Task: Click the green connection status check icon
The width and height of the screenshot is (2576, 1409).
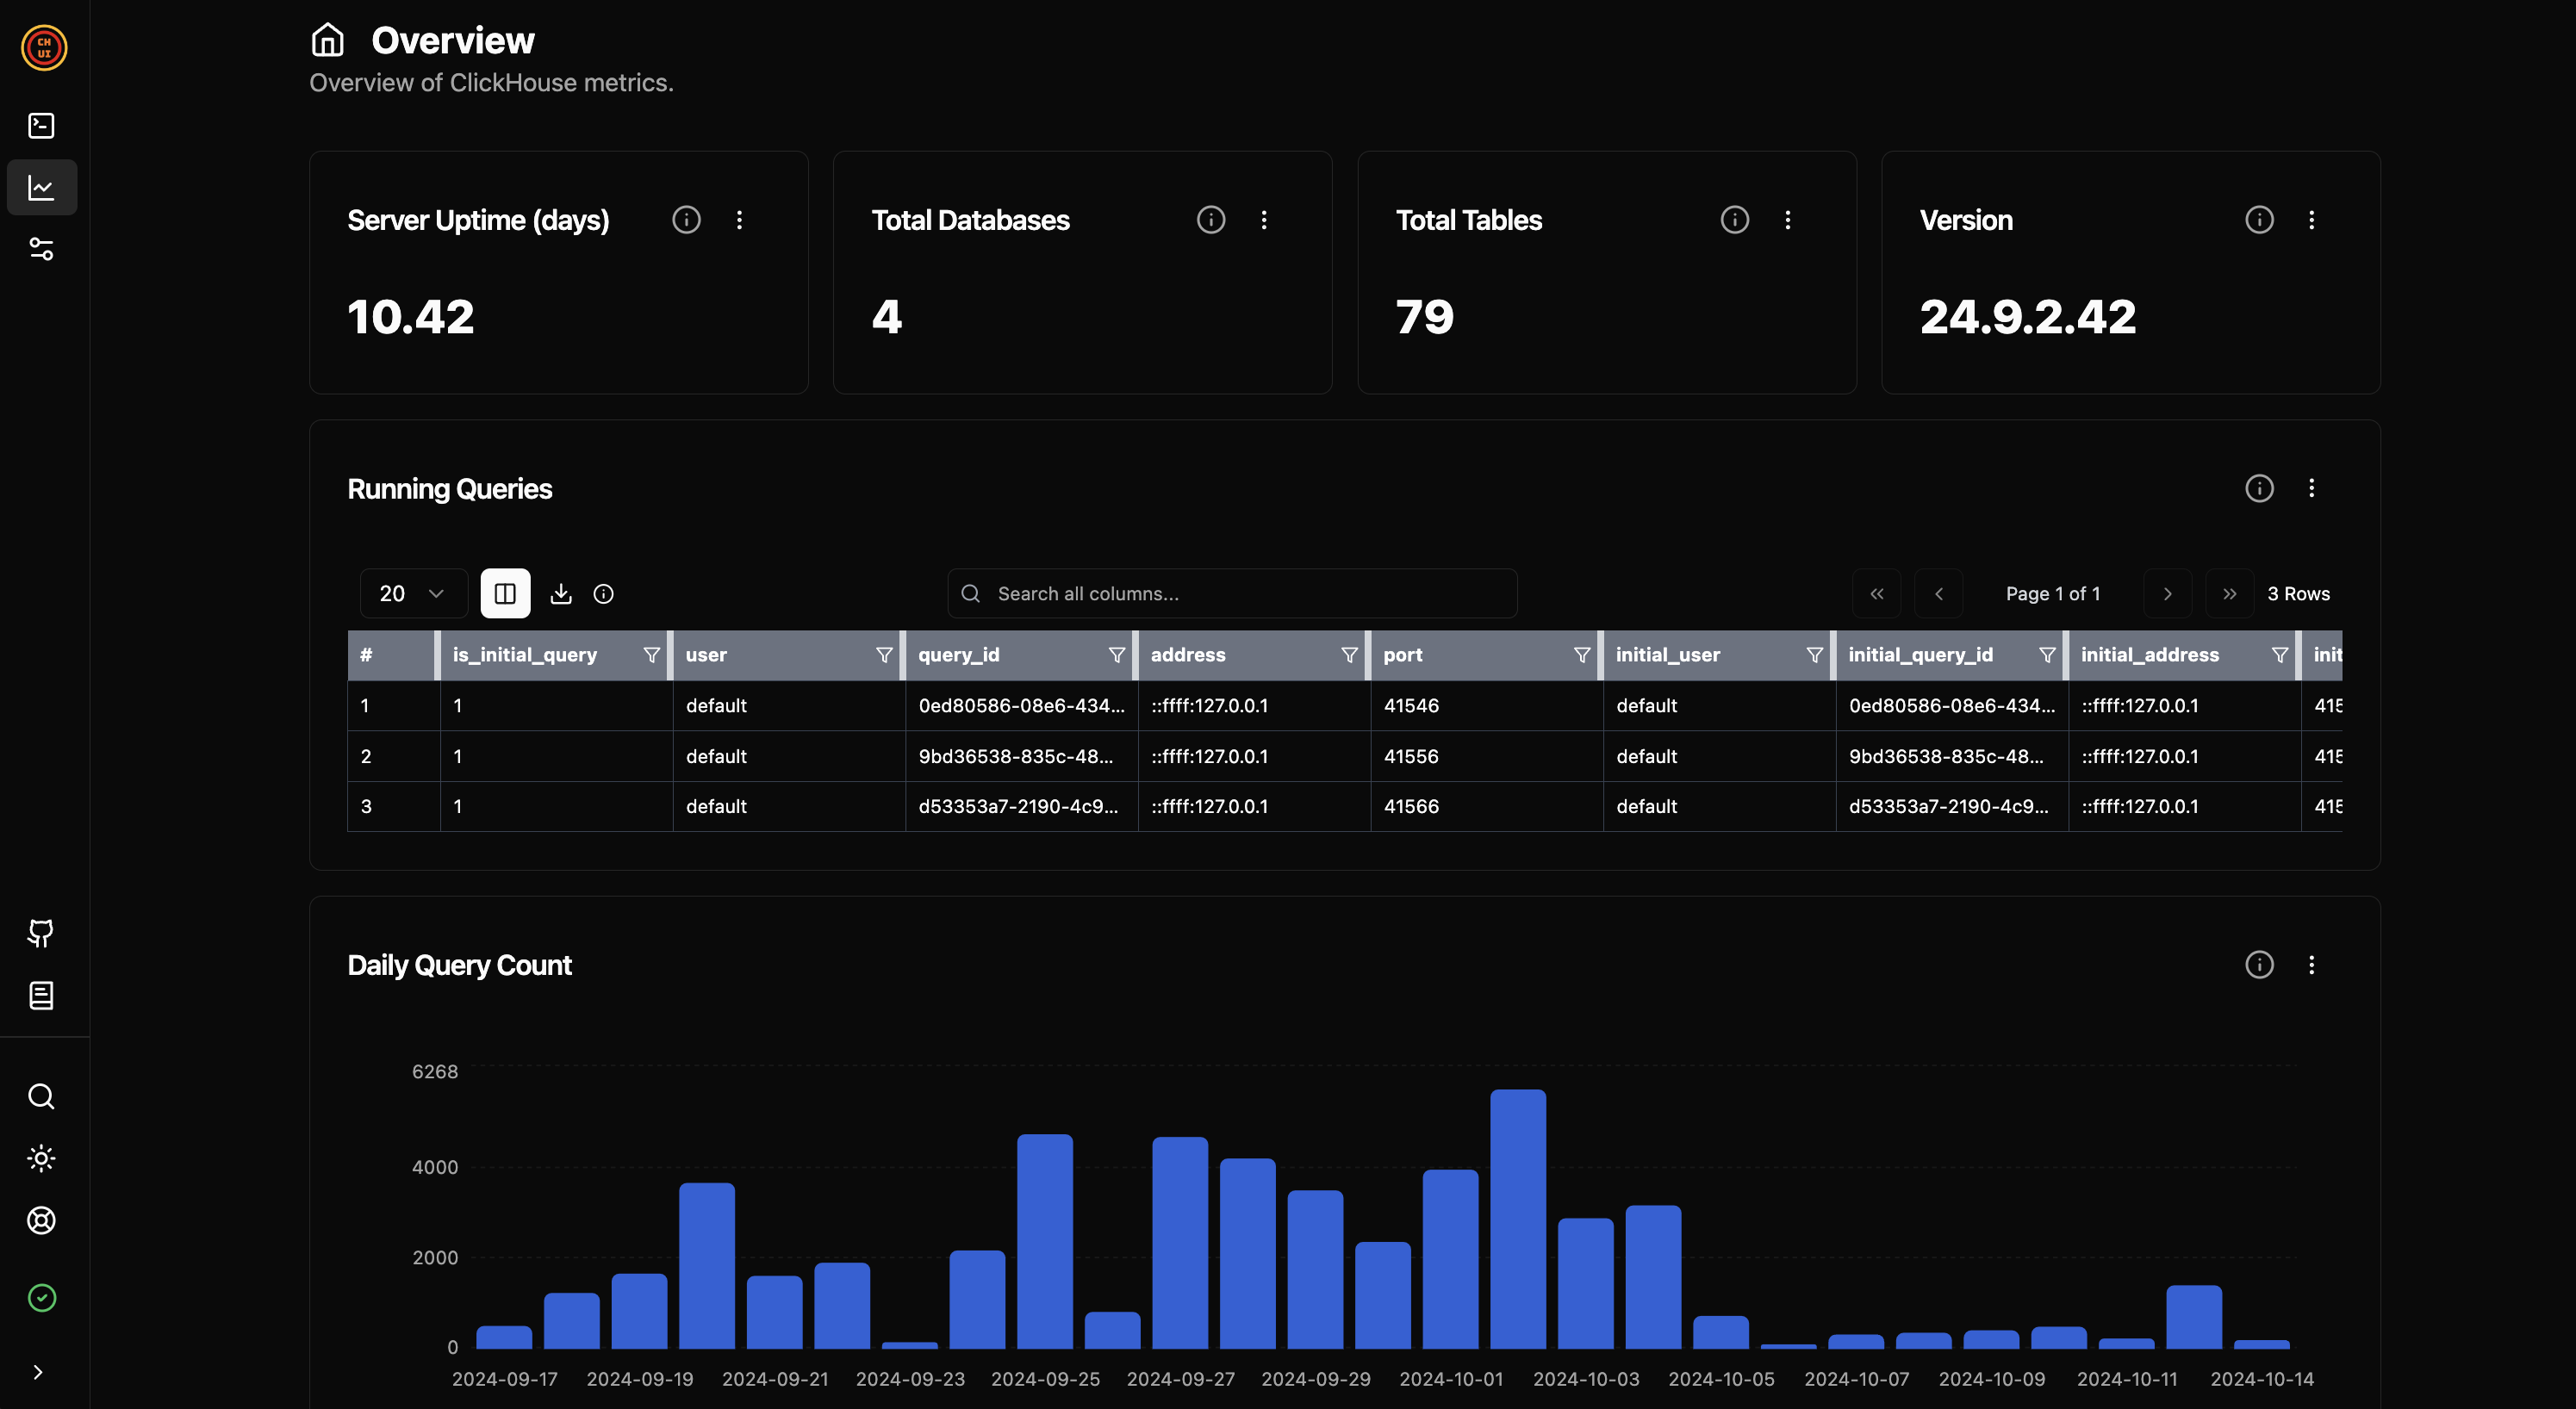Action: click(41, 1298)
